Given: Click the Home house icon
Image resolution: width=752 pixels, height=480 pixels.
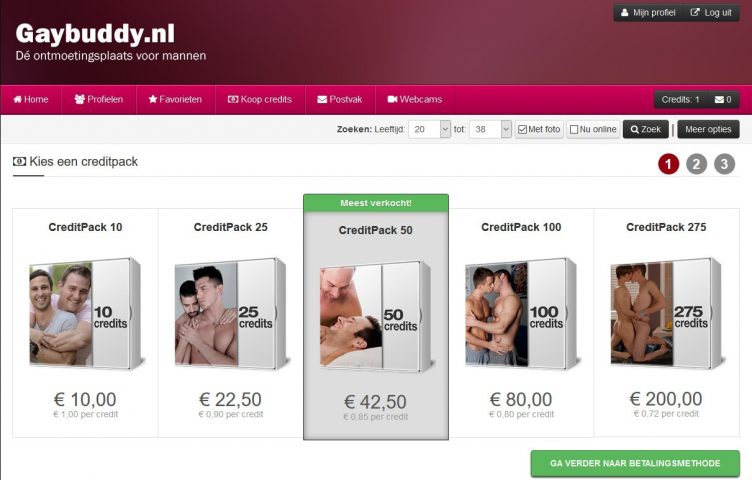Looking at the screenshot, I should click(18, 99).
